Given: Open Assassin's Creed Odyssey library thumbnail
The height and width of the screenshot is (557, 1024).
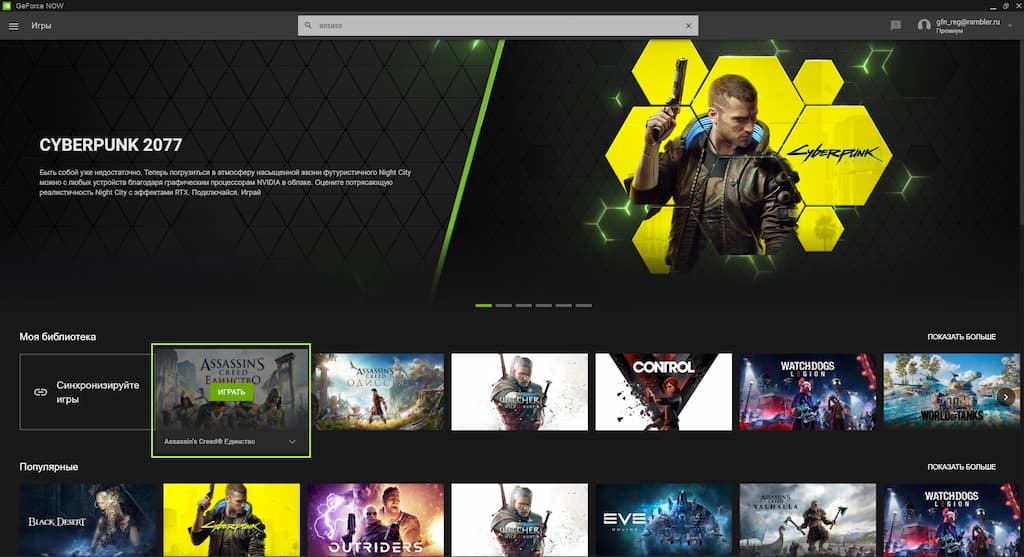Looking at the screenshot, I should tap(379, 392).
